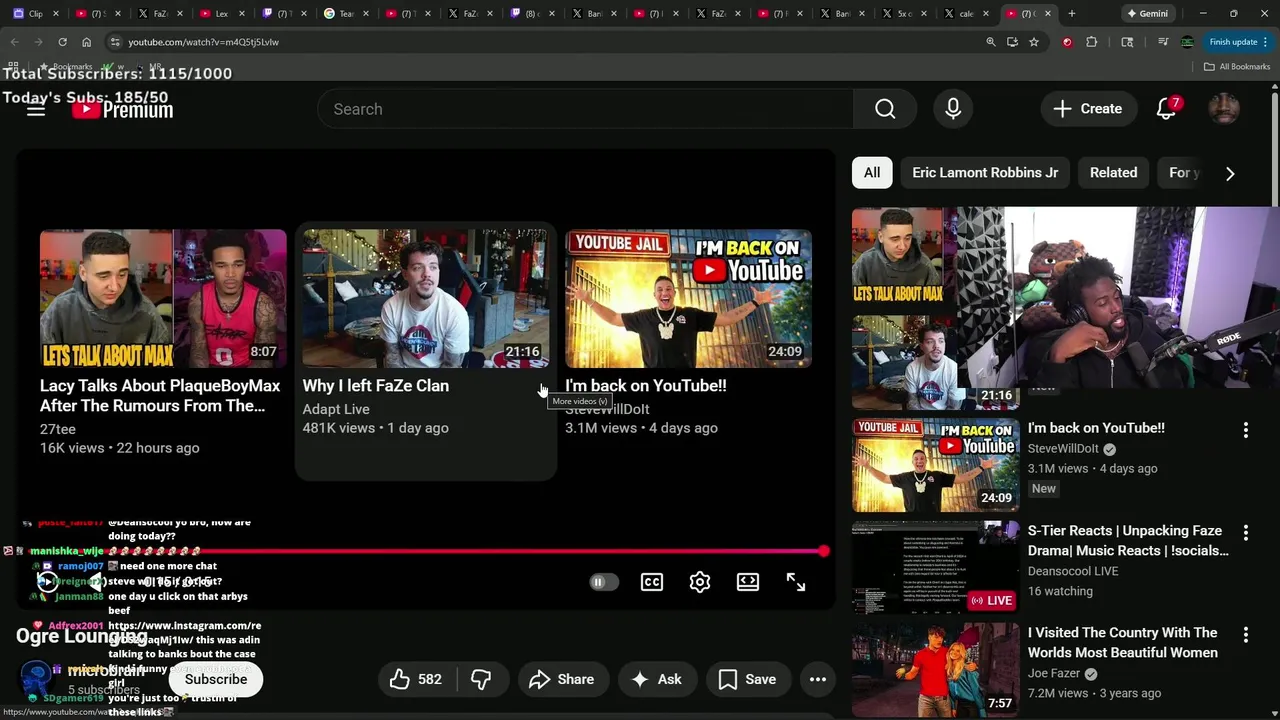The height and width of the screenshot is (720, 1280).
Task: Open player settings gear
Action: pos(700,582)
